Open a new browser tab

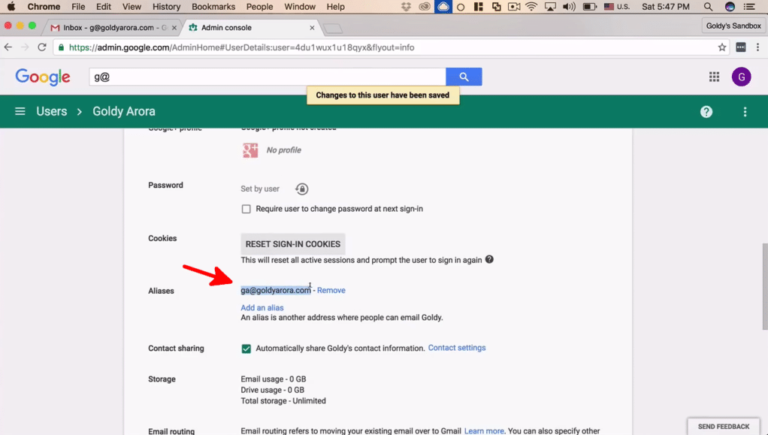pyautogui.click(x=333, y=28)
